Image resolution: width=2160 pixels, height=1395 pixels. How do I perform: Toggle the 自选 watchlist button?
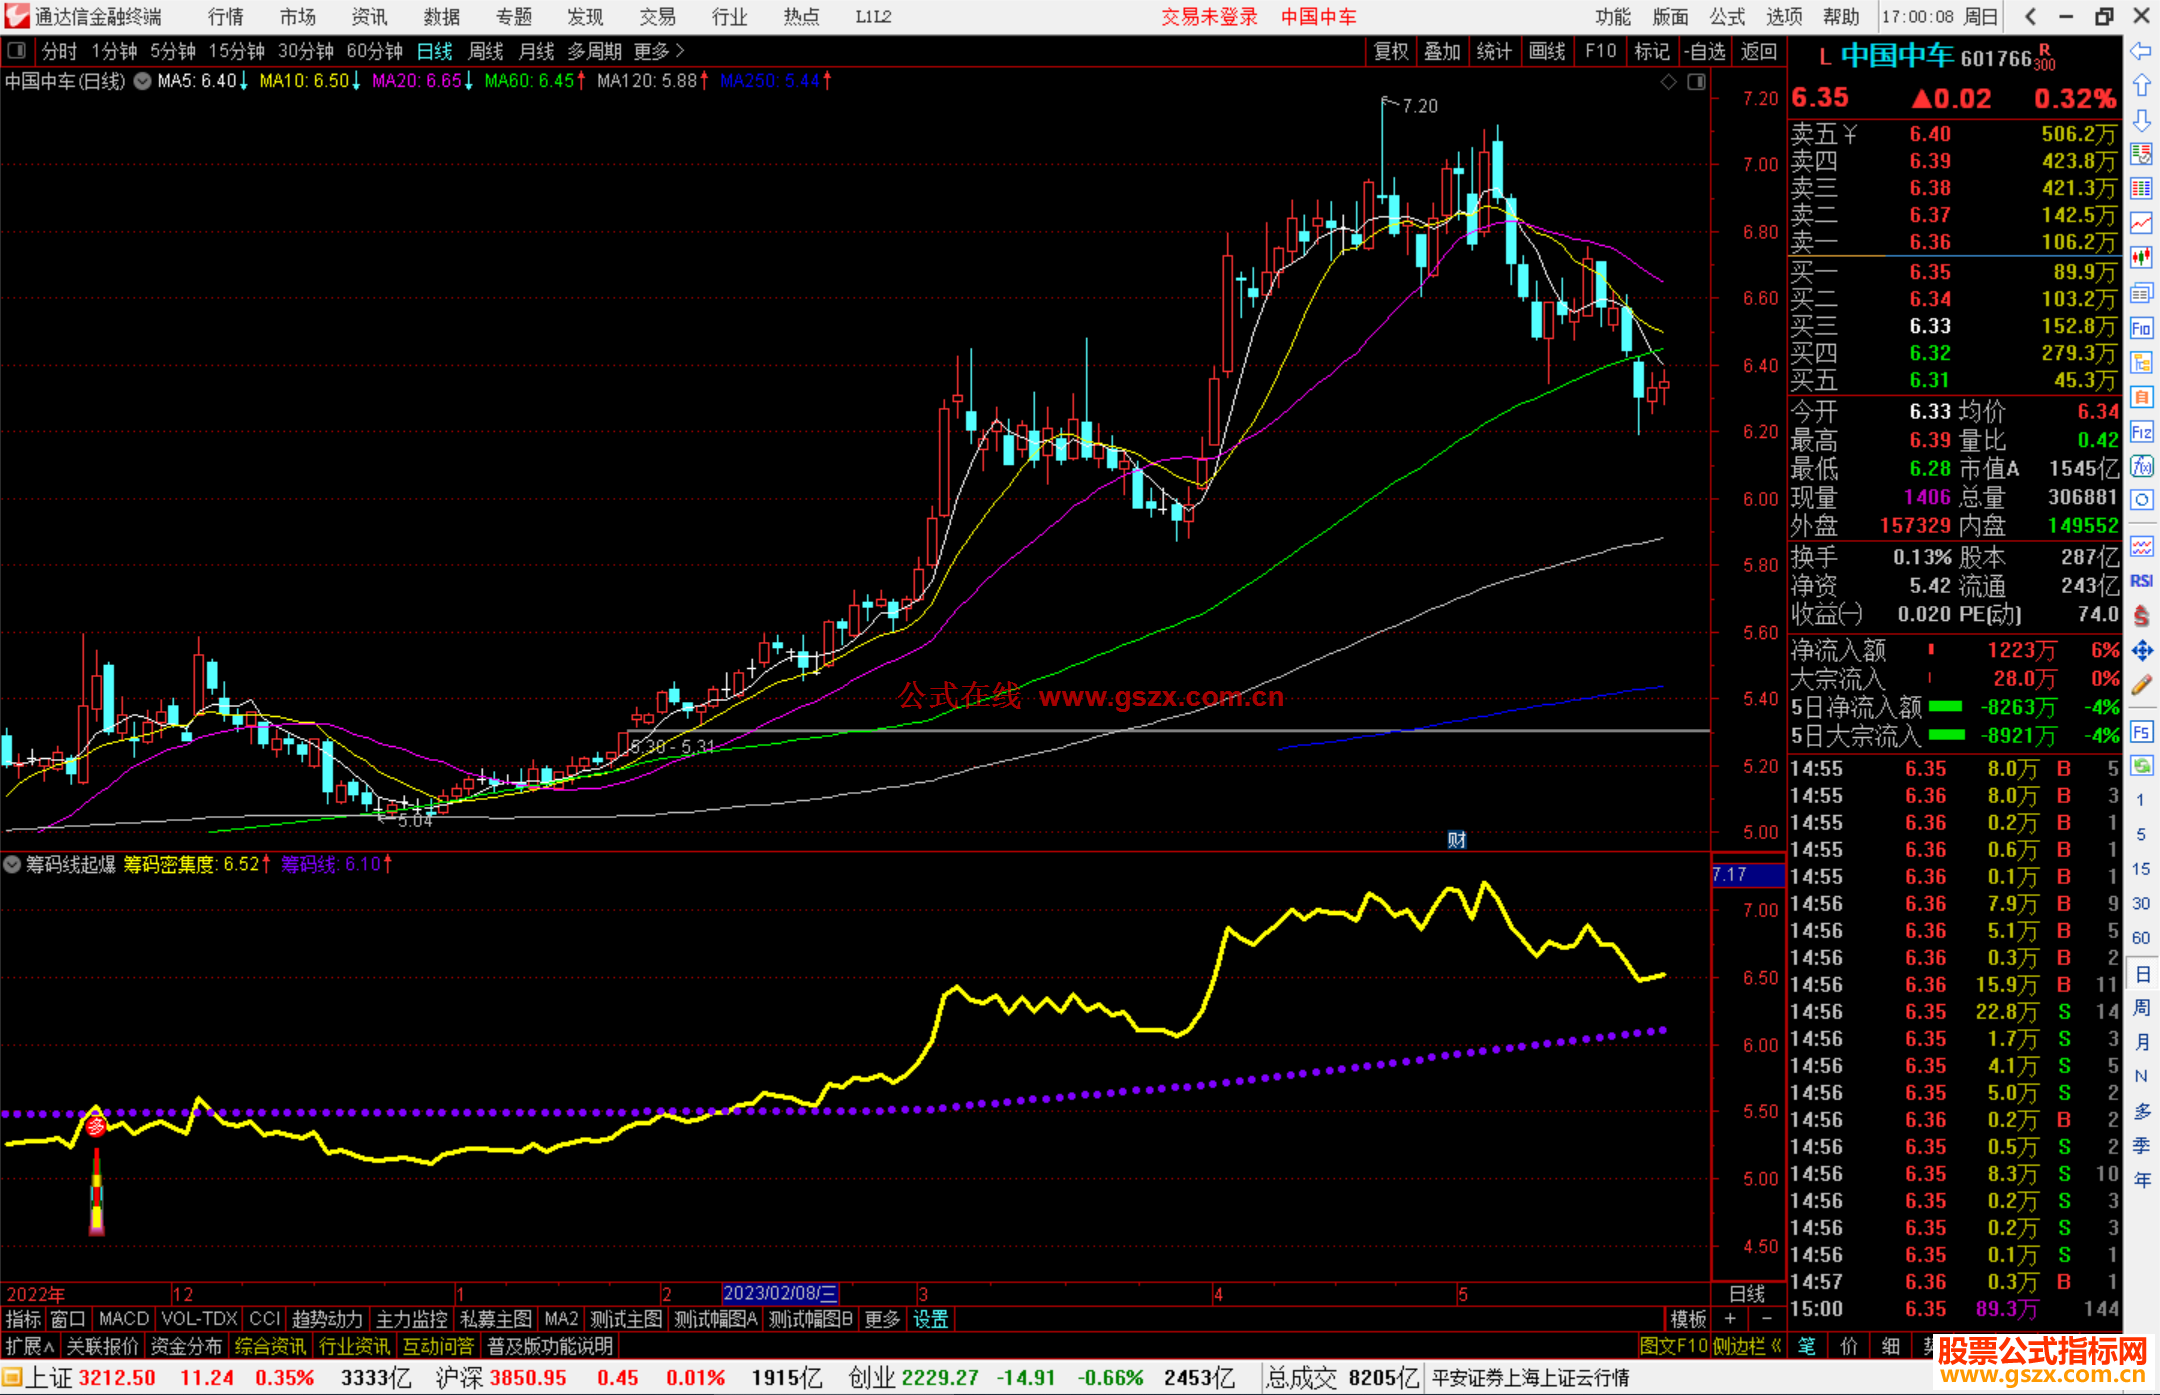[1705, 51]
